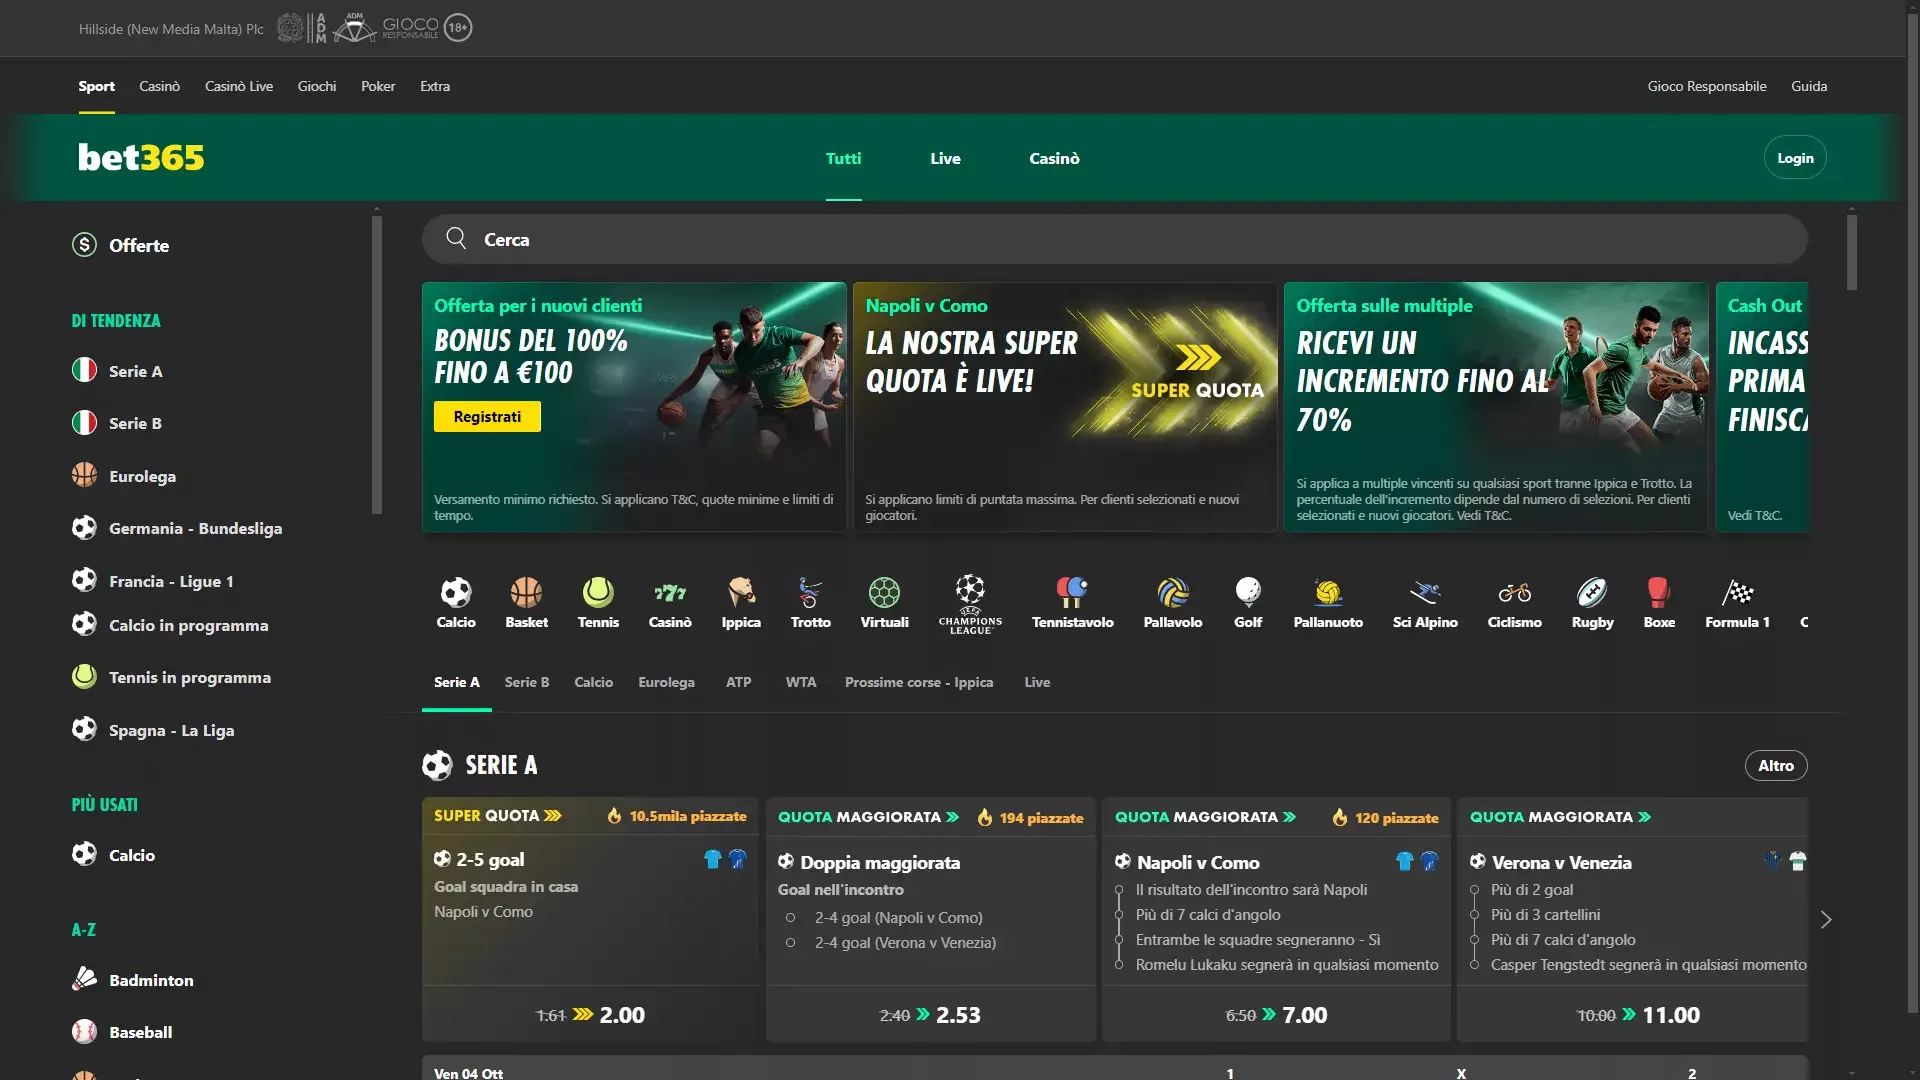Click the Altro button for Serie A
This screenshot has width=1920, height=1080.
click(x=1775, y=765)
